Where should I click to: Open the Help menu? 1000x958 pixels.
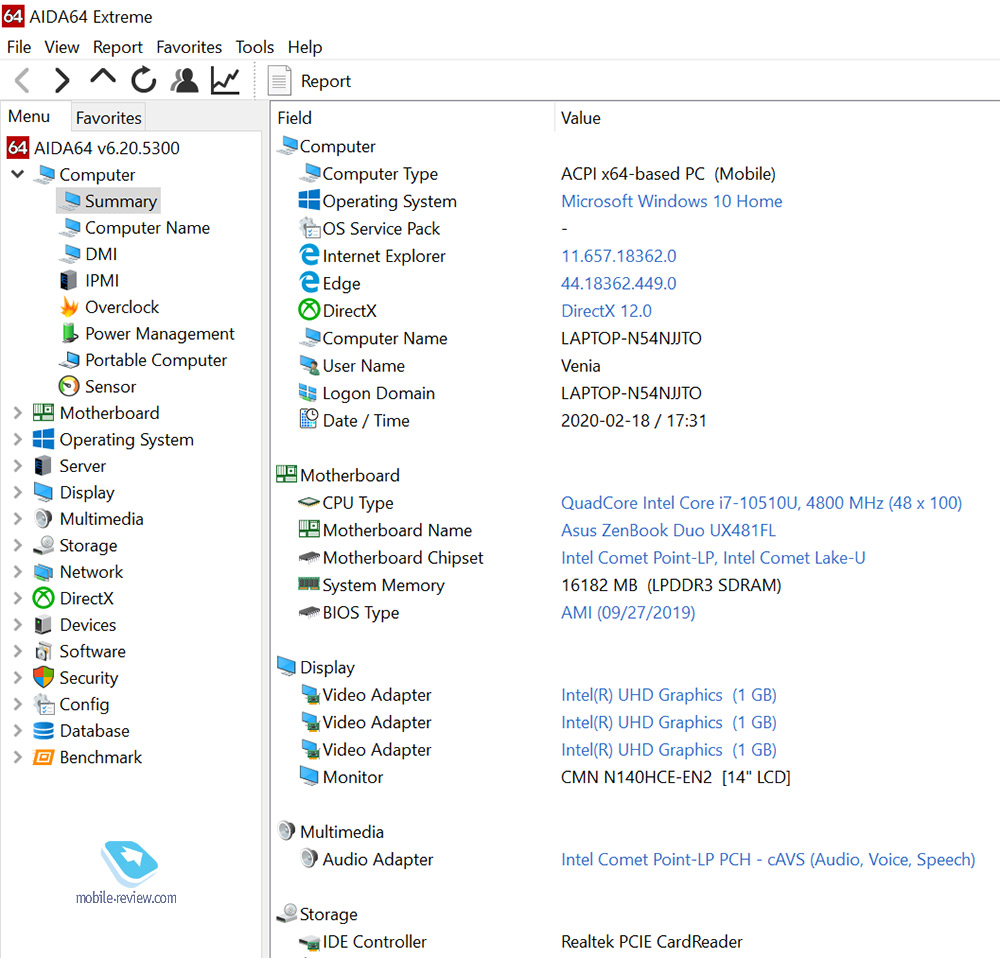(x=305, y=47)
